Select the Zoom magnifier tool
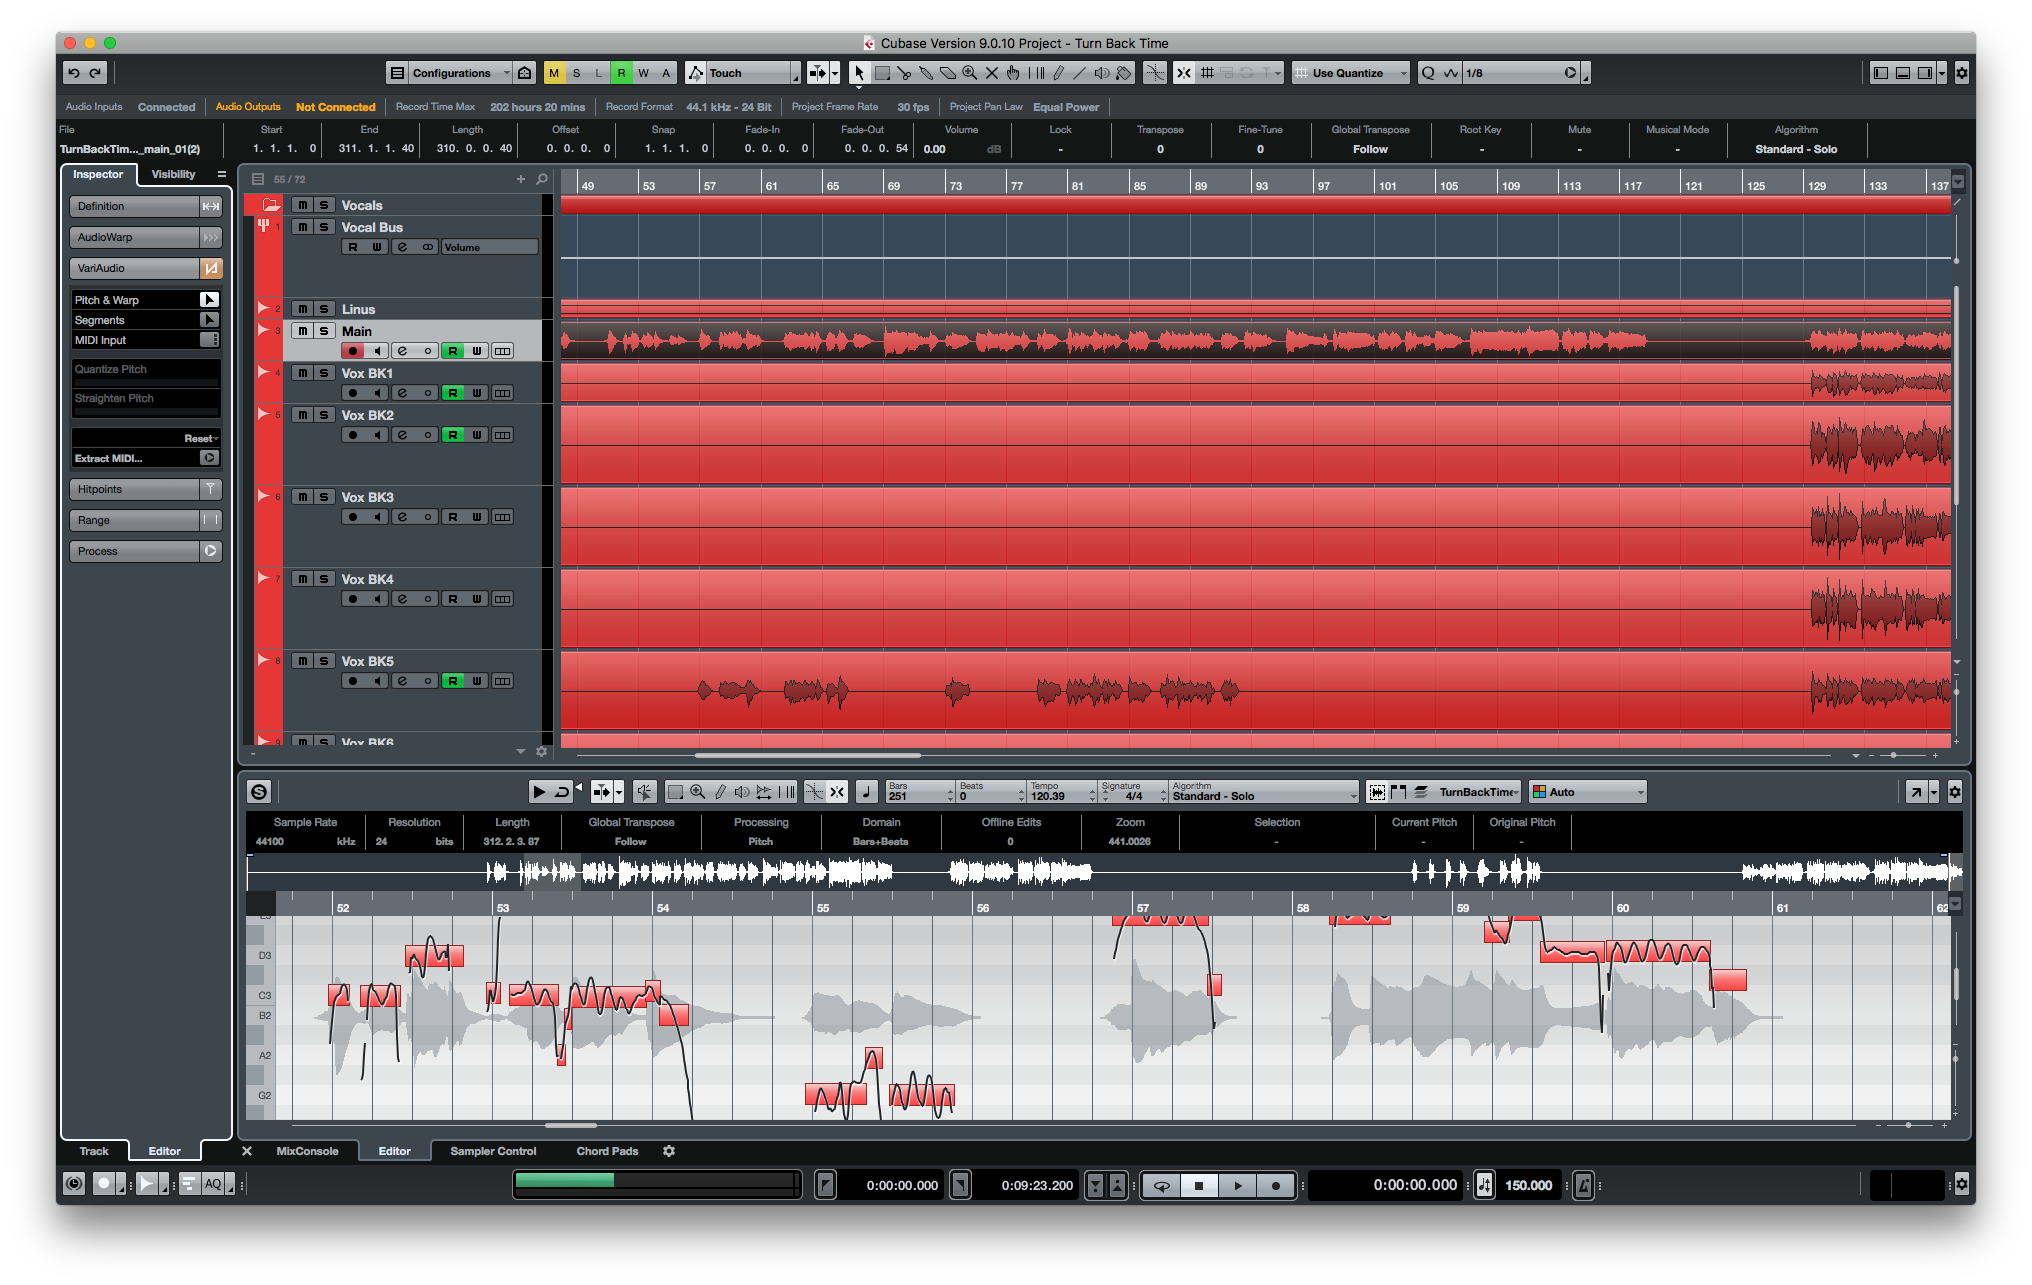The image size is (2032, 1285). pos(970,73)
